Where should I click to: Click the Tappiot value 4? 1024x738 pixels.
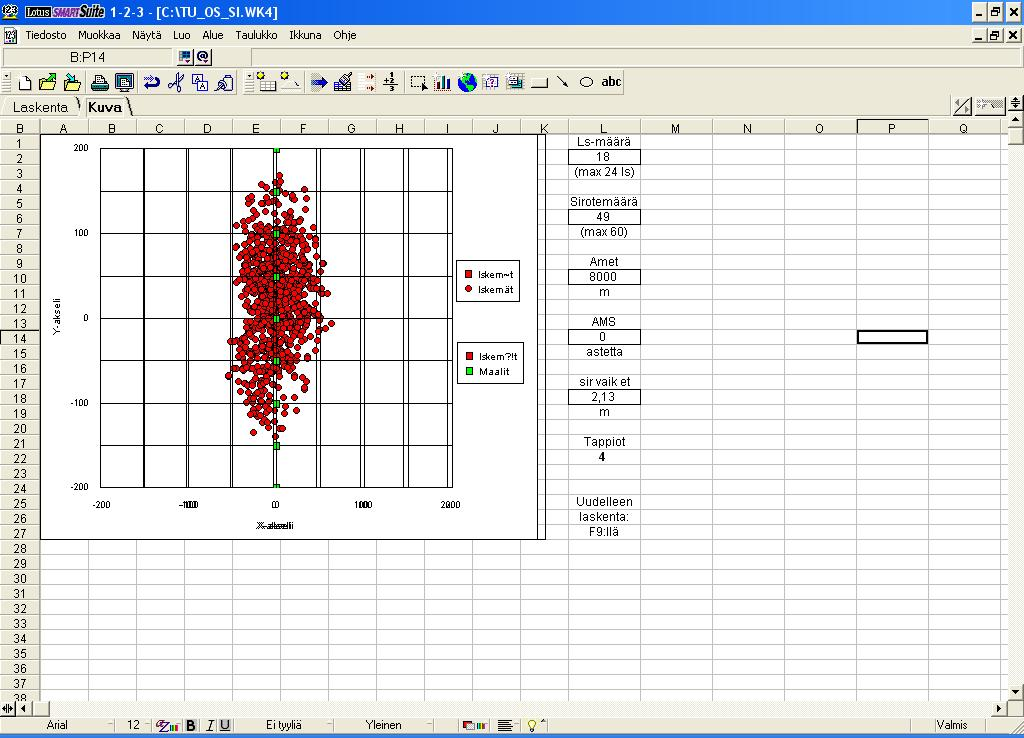click(601, 457)
